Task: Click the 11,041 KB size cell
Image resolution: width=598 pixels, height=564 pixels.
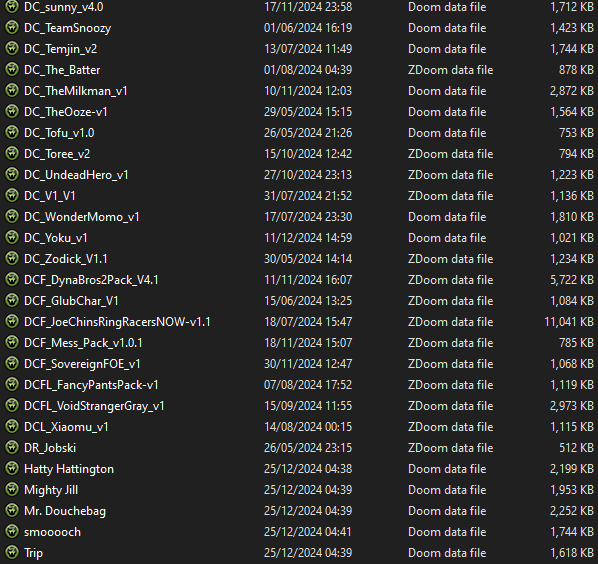Action: (x=569, y=322)
